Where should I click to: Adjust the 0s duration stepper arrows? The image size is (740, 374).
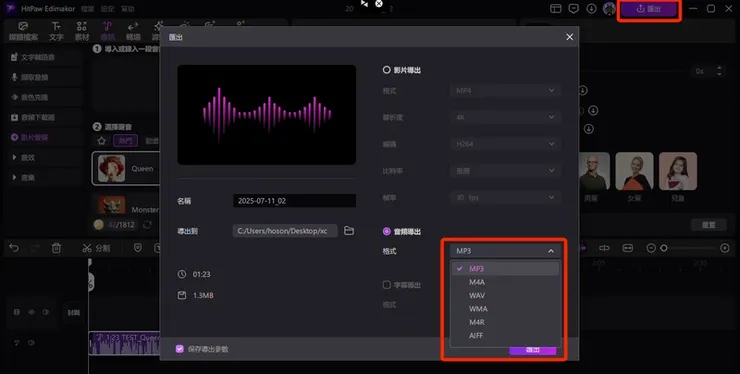[719, 71]
